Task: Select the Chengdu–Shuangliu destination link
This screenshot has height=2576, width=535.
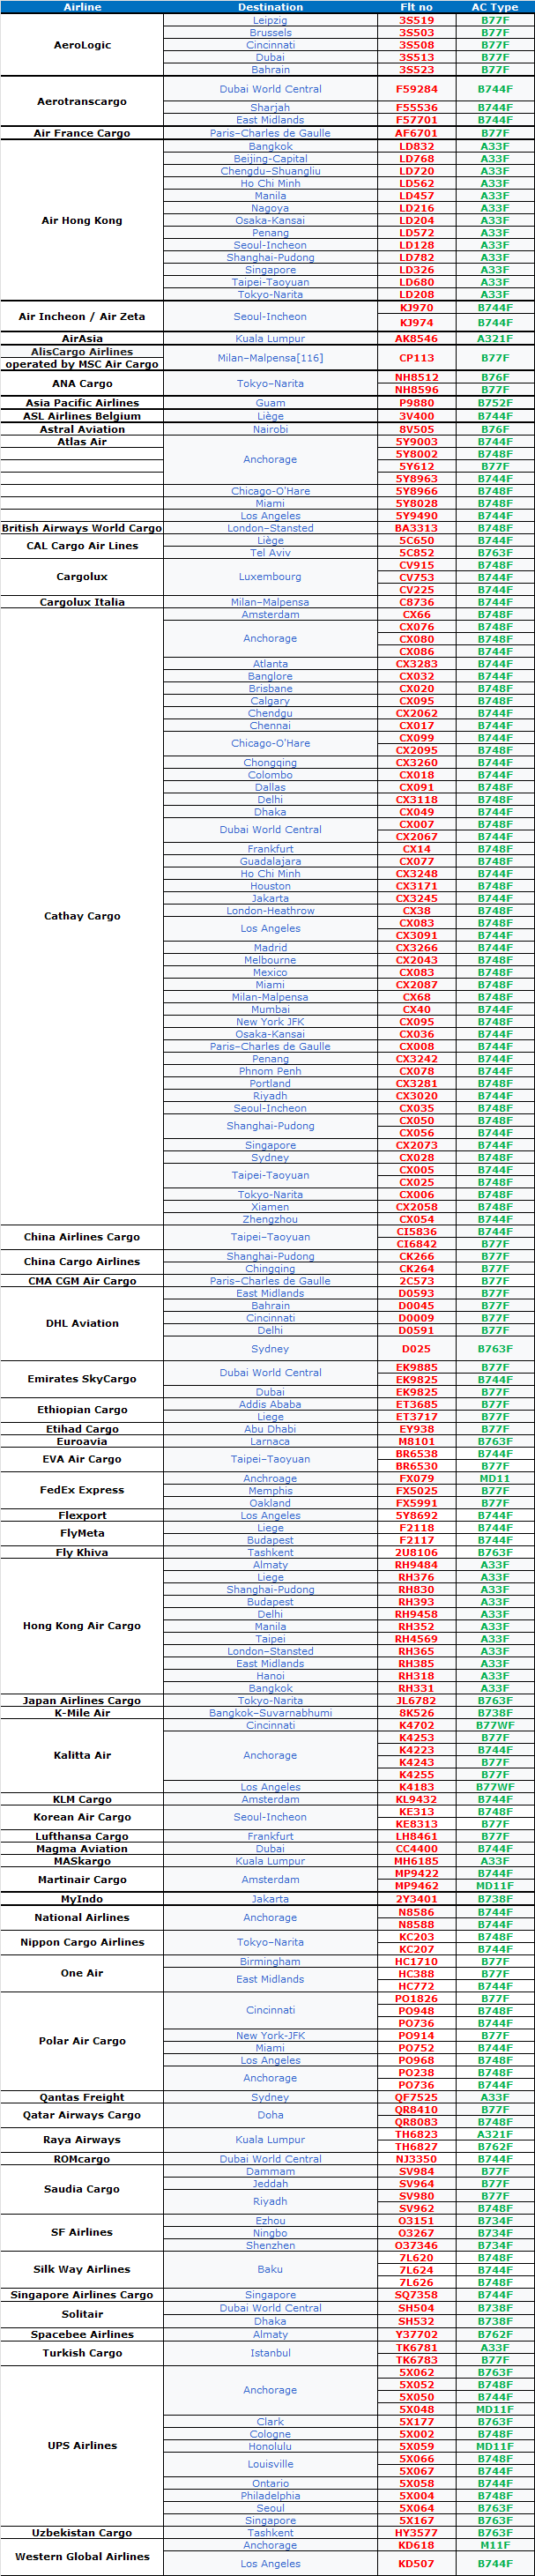Action: (270, 171)
